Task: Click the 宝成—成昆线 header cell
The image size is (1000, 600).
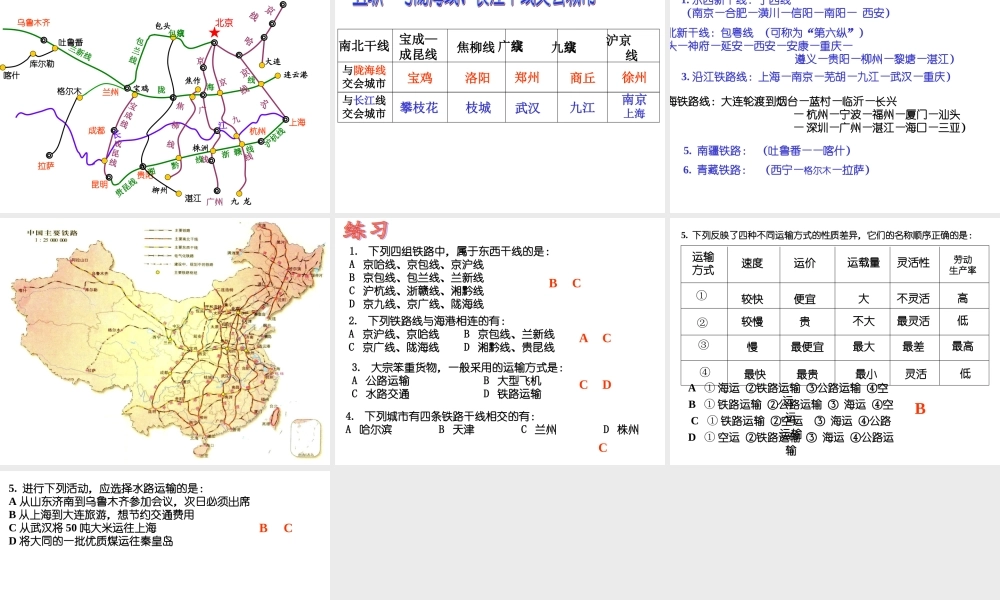Action: (x=418, y=46)
